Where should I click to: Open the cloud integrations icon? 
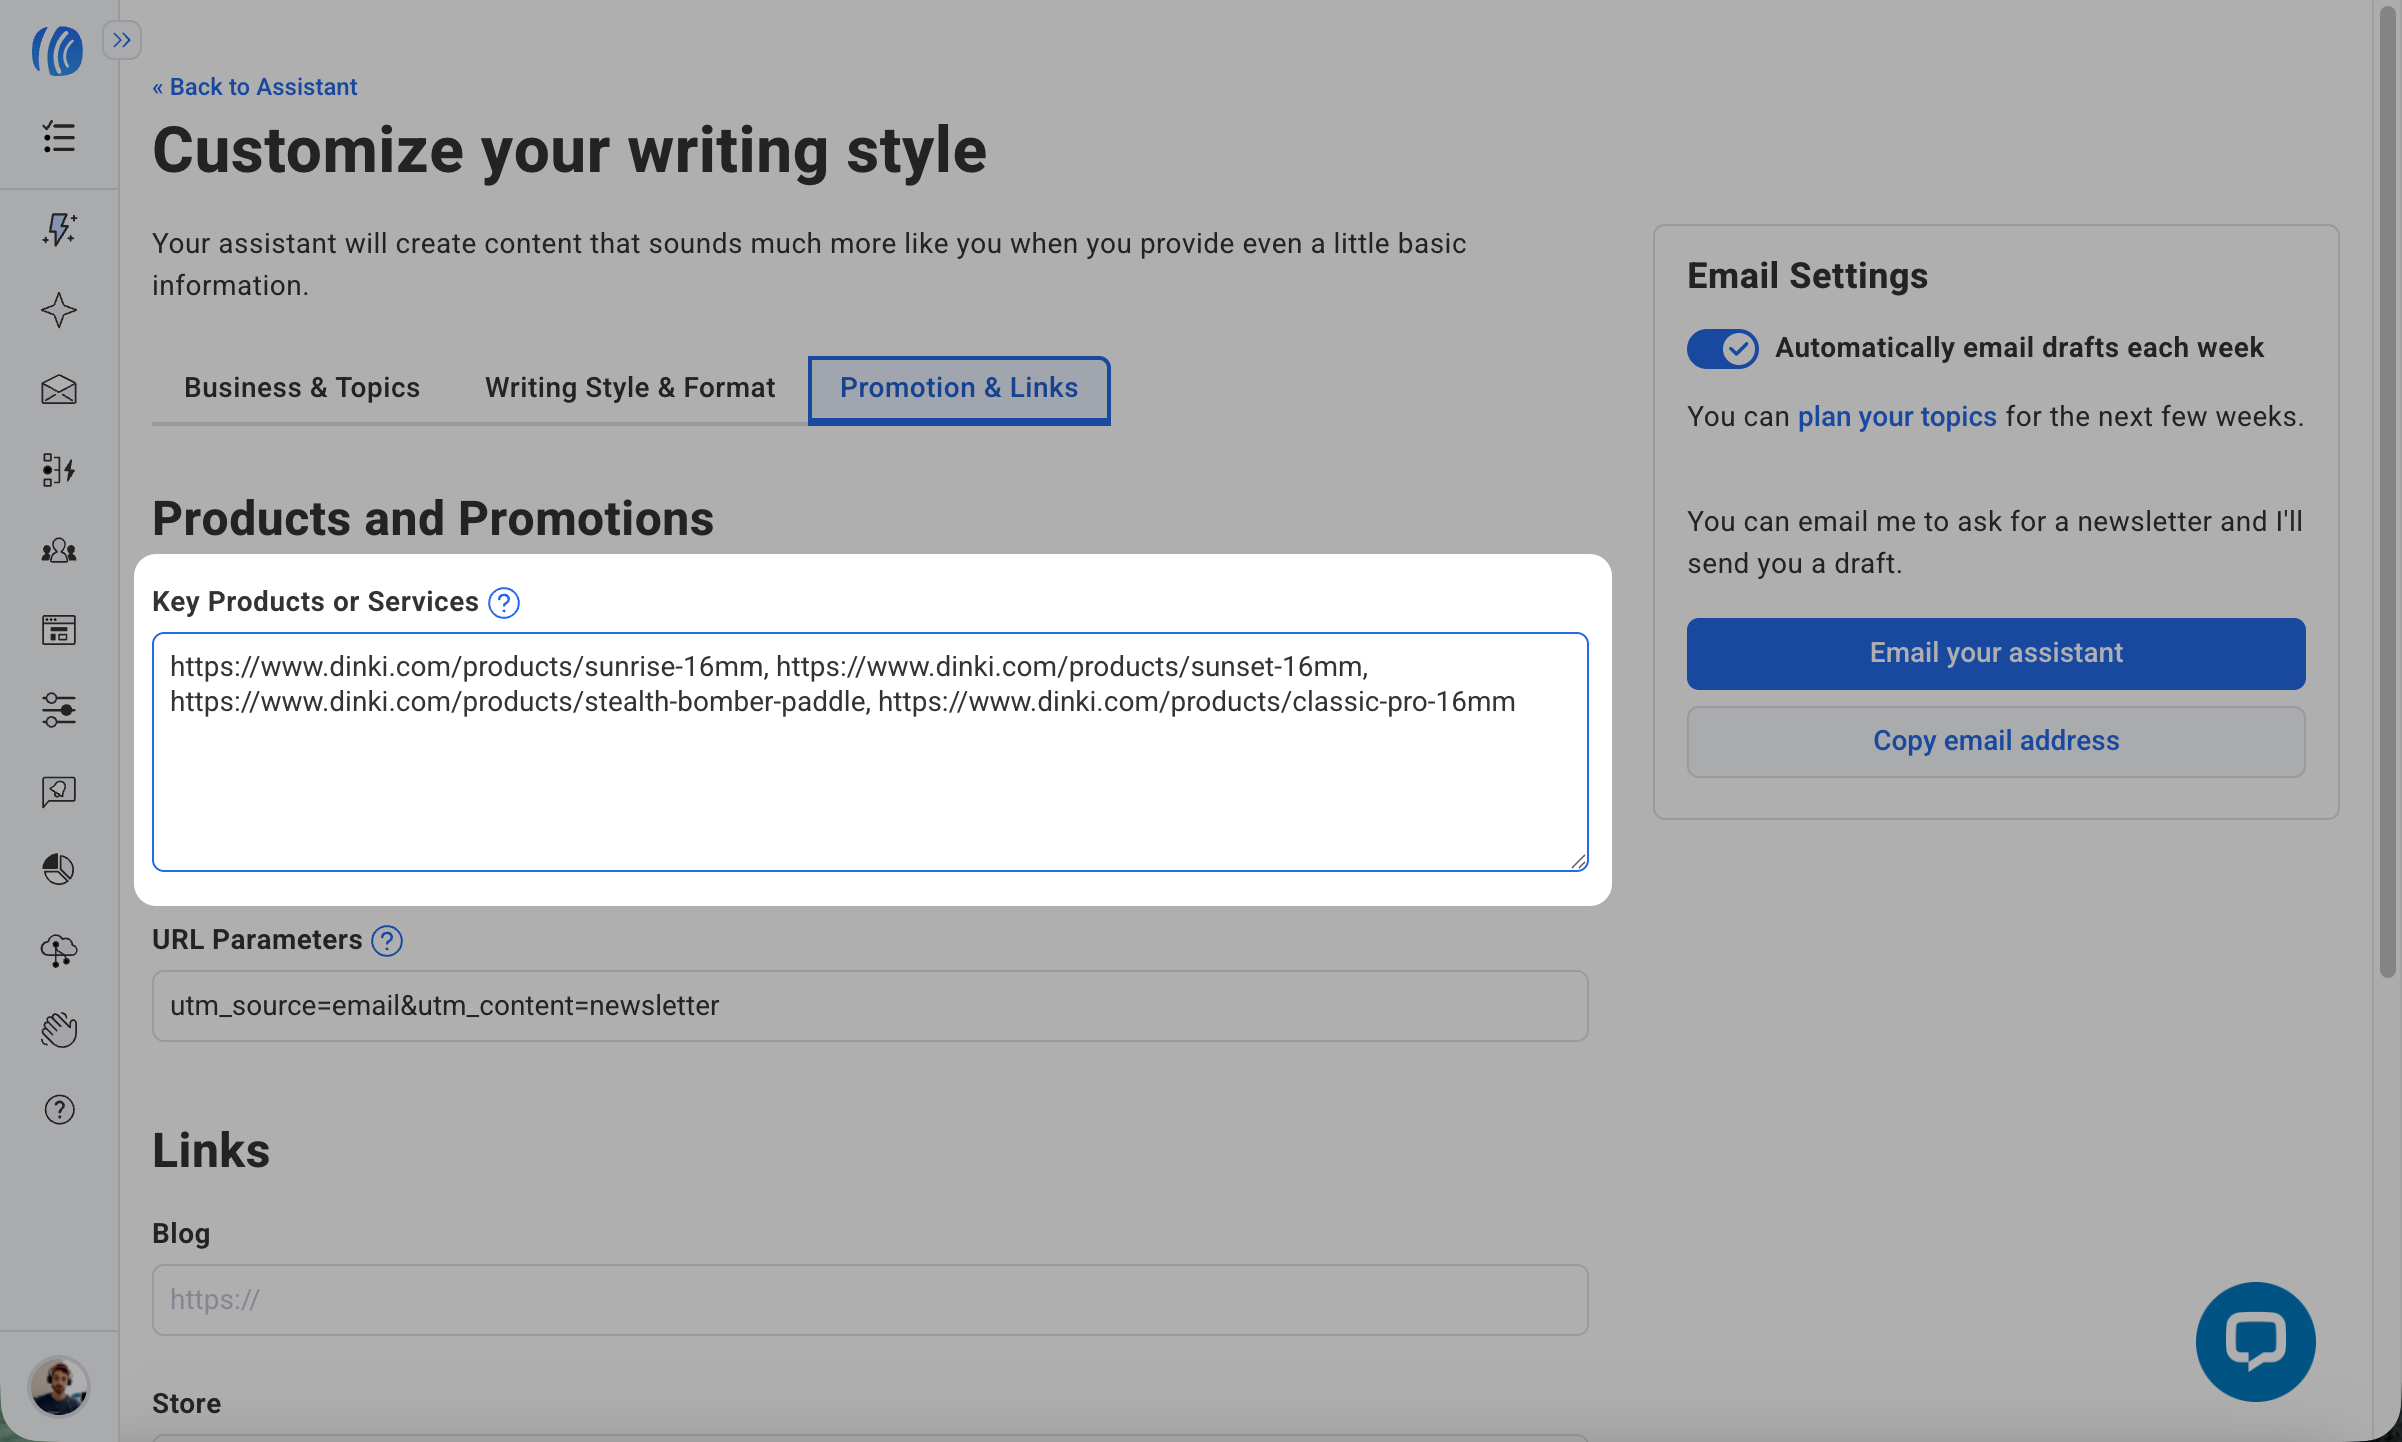point(59,950)
